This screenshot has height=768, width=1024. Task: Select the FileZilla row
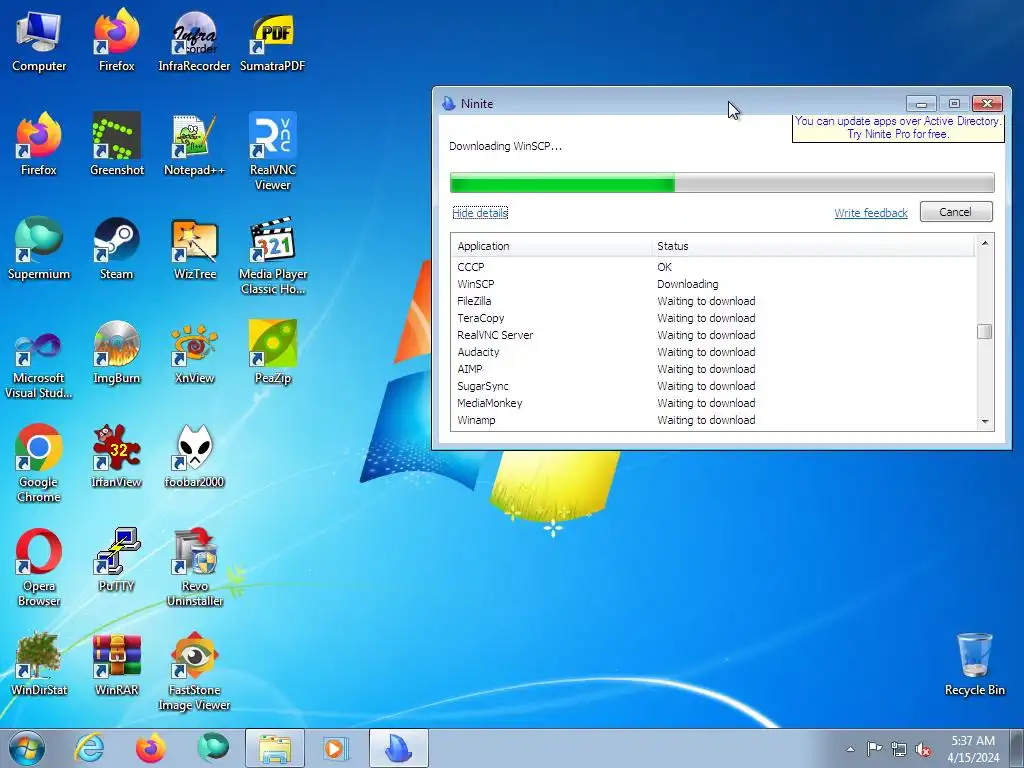point(713,301)
